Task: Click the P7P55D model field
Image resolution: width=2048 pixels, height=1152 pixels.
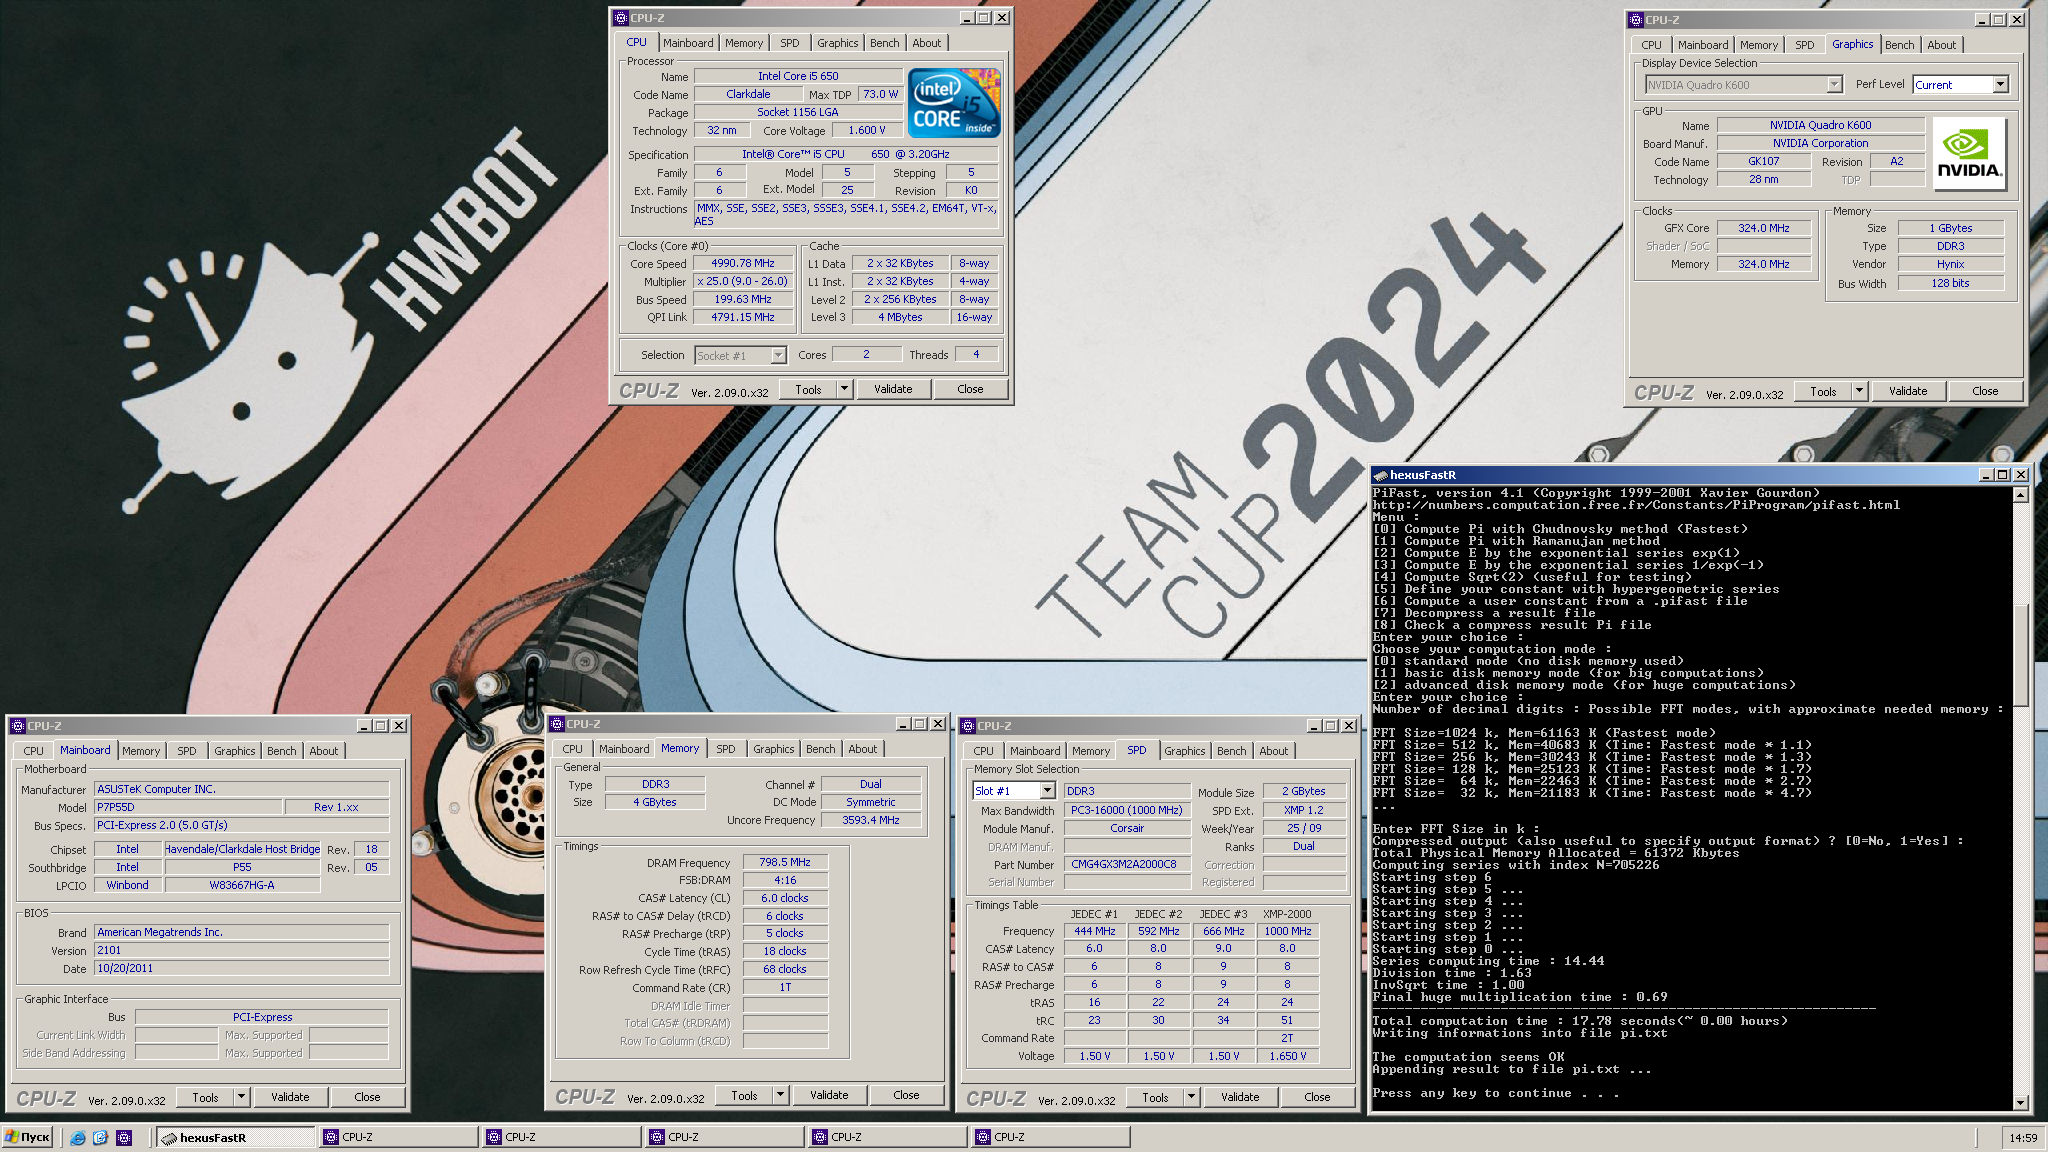Action: pyautogui.click(x=187, y=807)
